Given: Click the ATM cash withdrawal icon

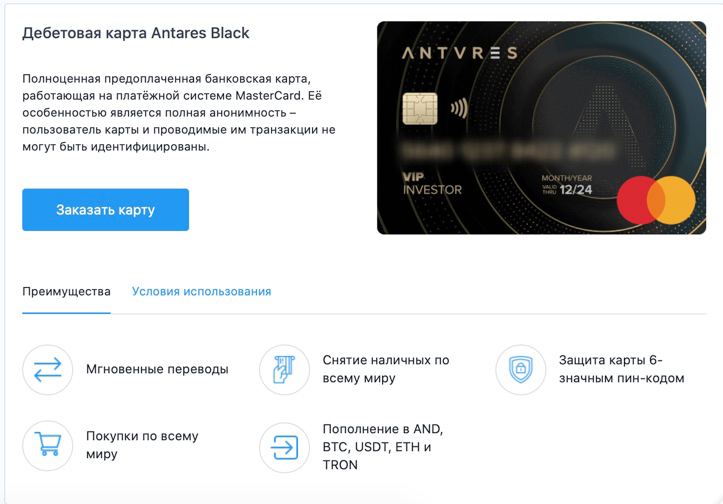Looking at the screenshot, I should click(284, 369).
